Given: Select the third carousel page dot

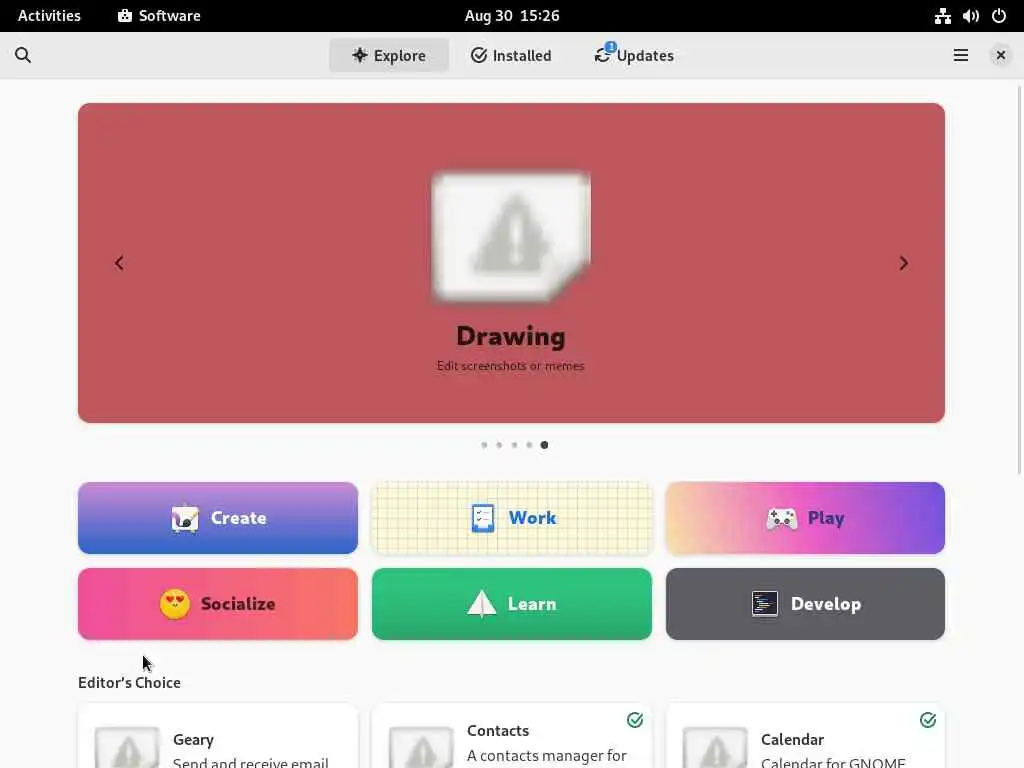Looking at the screenshot, I should 514,445.
